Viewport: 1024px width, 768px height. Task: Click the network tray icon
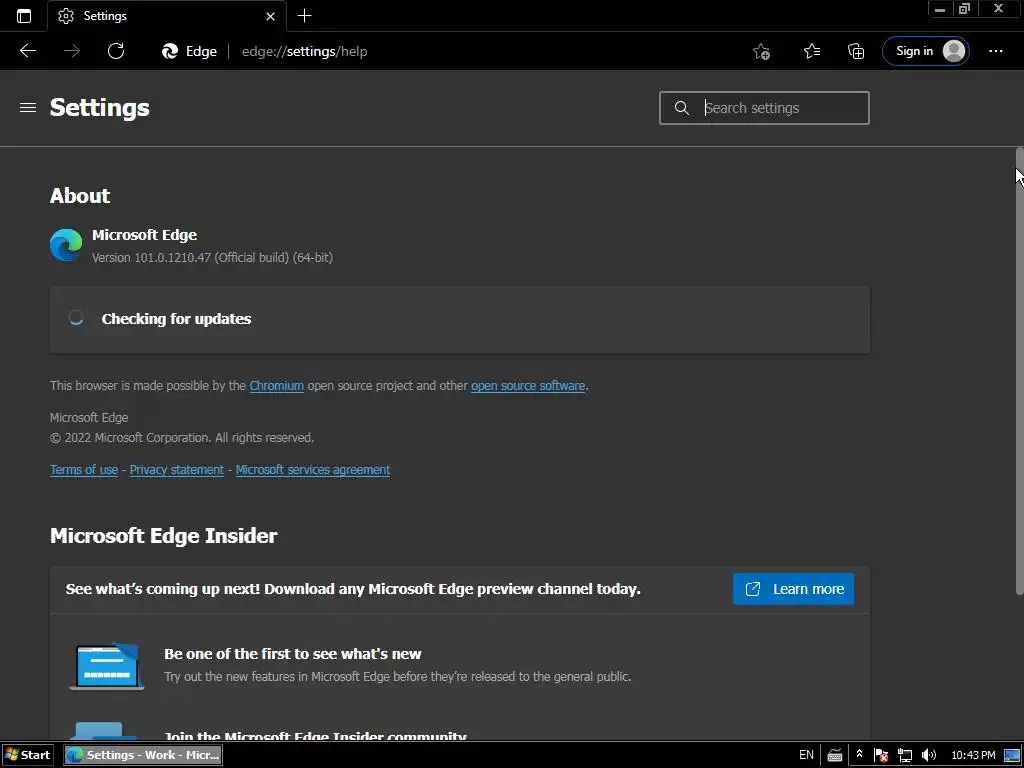pyautogui.click(x=904, y=755)
